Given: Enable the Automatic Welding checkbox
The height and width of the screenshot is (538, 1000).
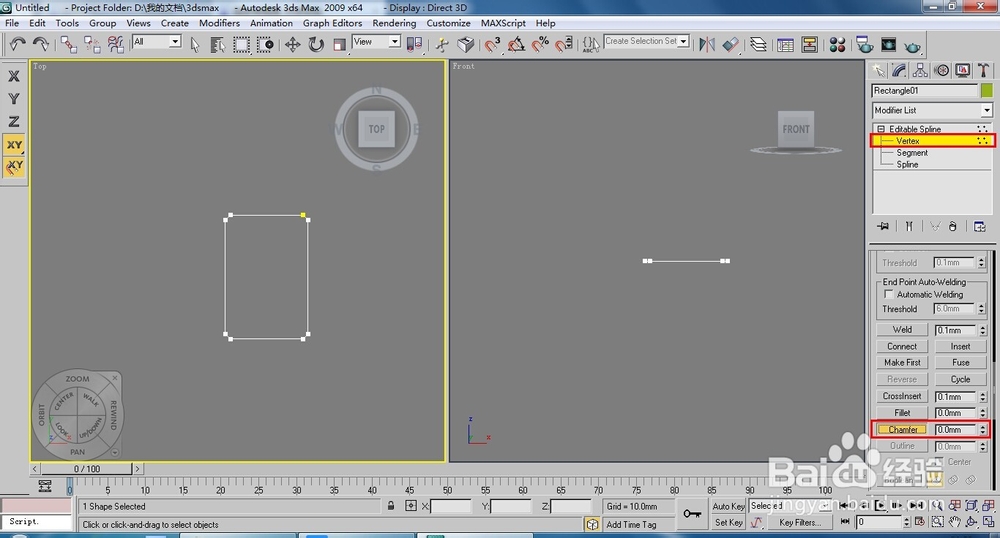Looking at the screenshot, I should pos(888,294).
